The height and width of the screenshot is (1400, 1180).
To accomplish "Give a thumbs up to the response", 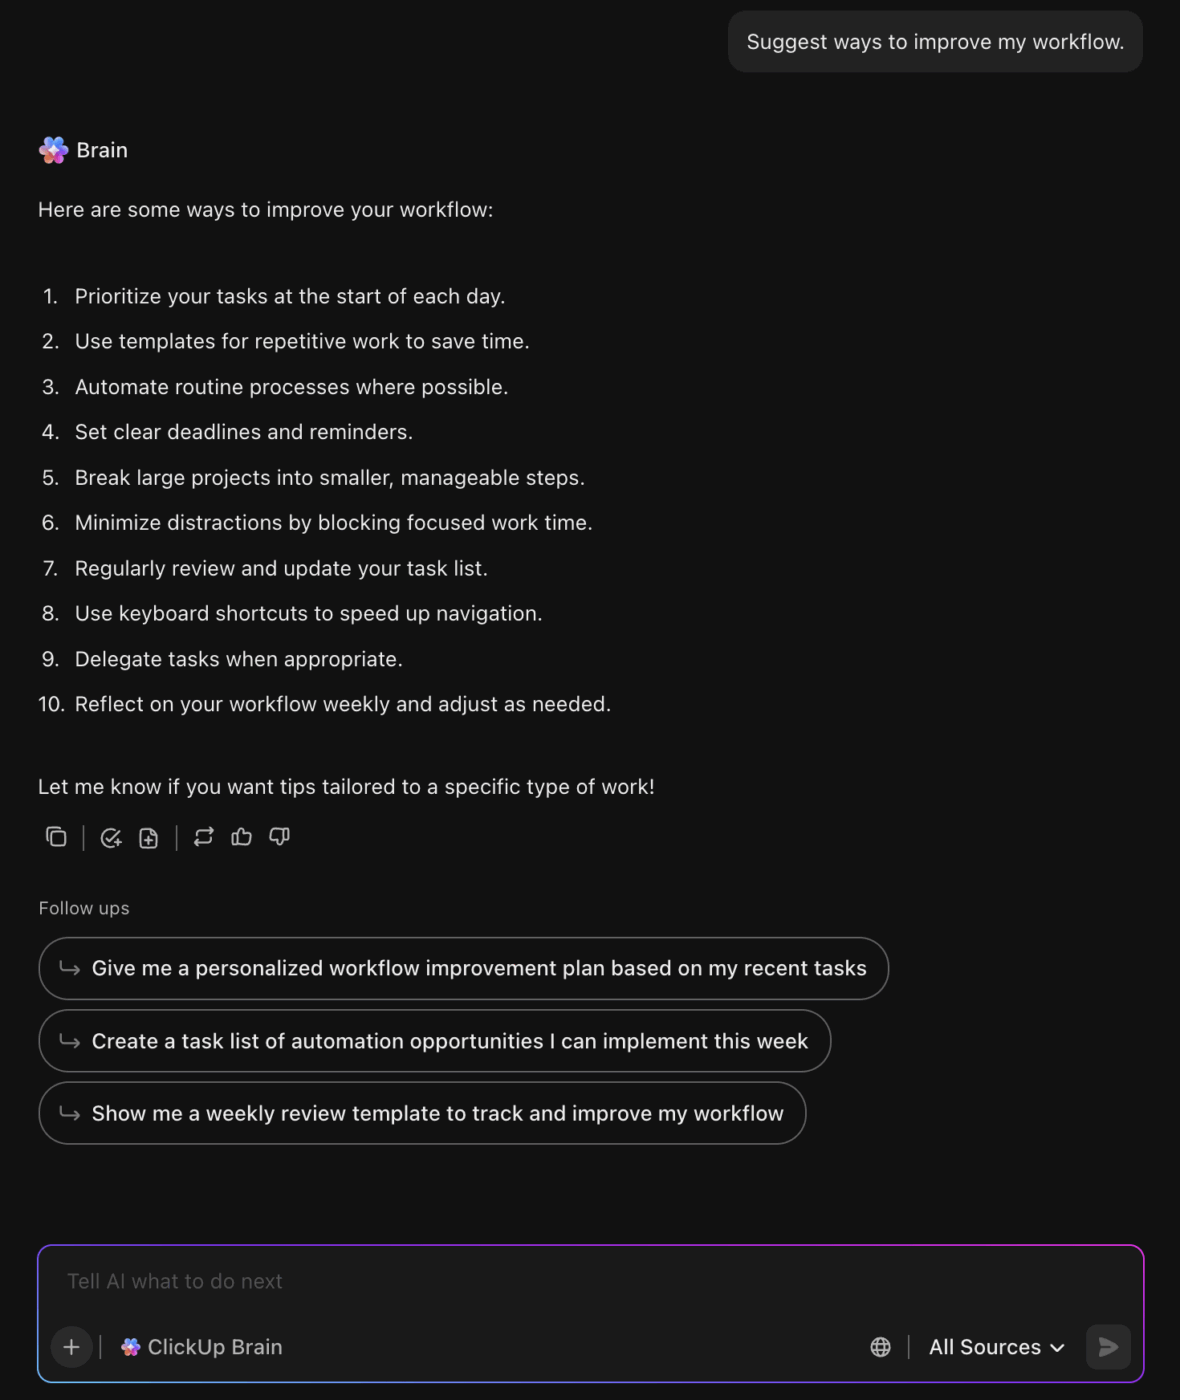I will (241, 837).
